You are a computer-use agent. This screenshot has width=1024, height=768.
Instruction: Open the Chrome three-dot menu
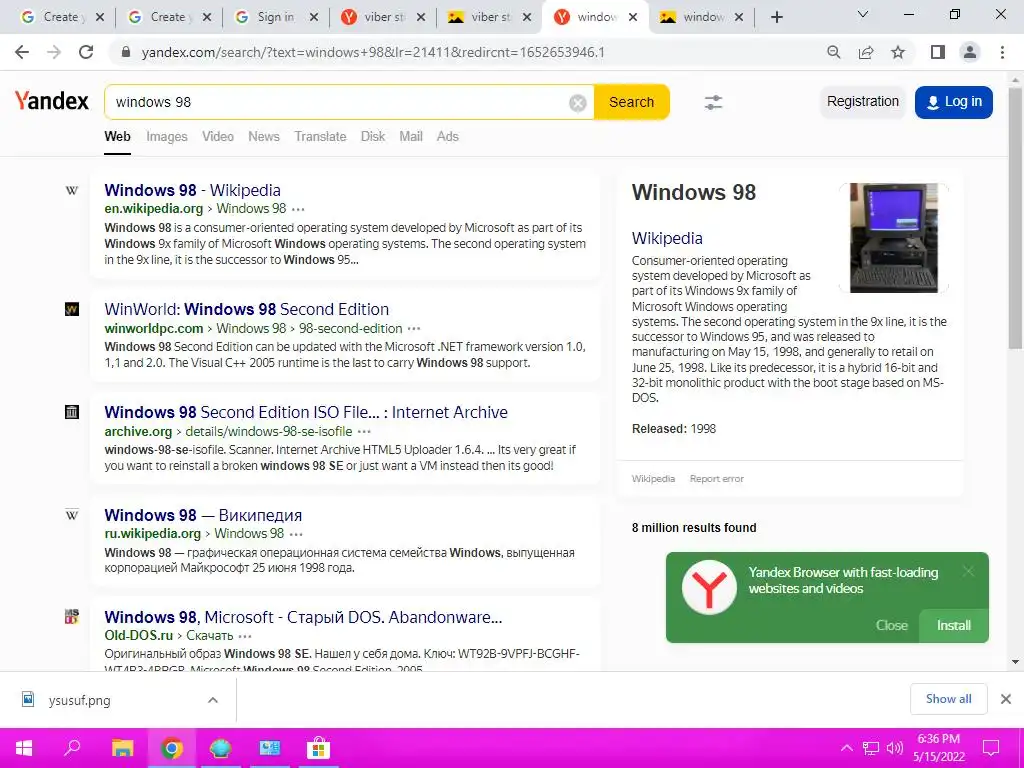(x=1002, y=52)
